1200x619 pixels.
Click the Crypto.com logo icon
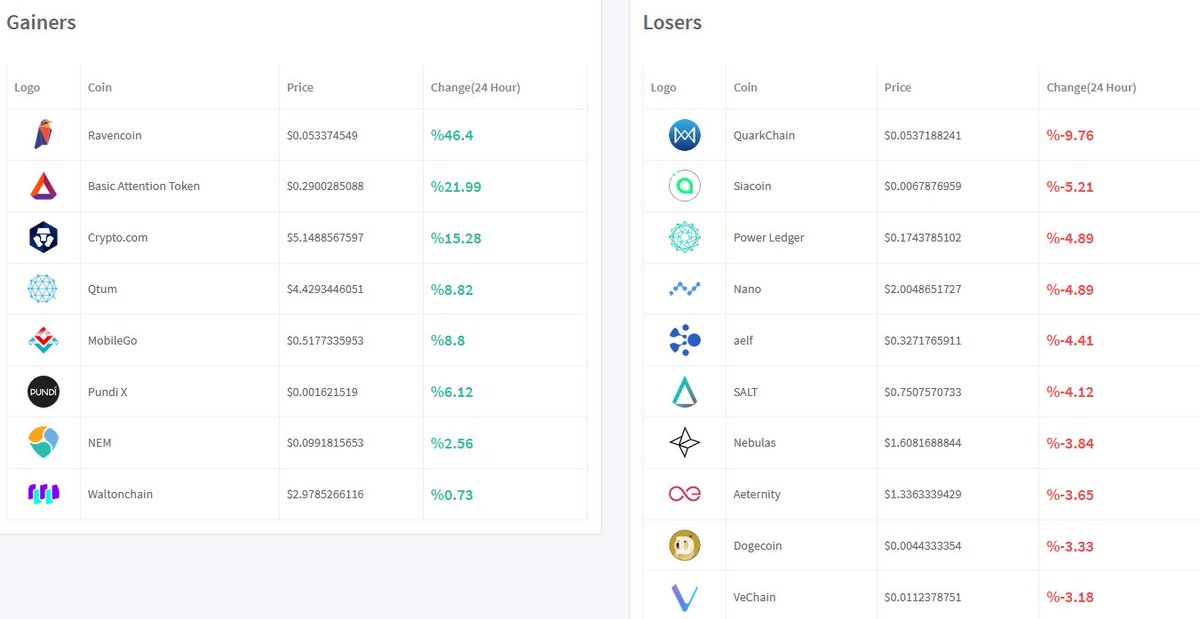(x=43, y=237)
